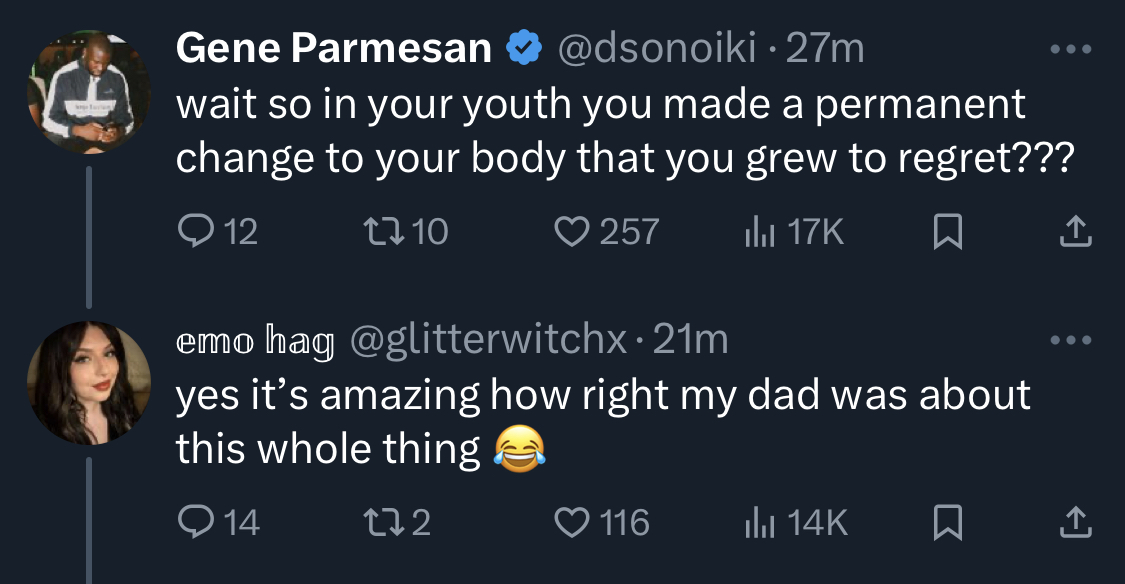Bookmark Gene Parmesan's tweet
The width and height of the screenshot is (1125, 584).
coord(947,232)
